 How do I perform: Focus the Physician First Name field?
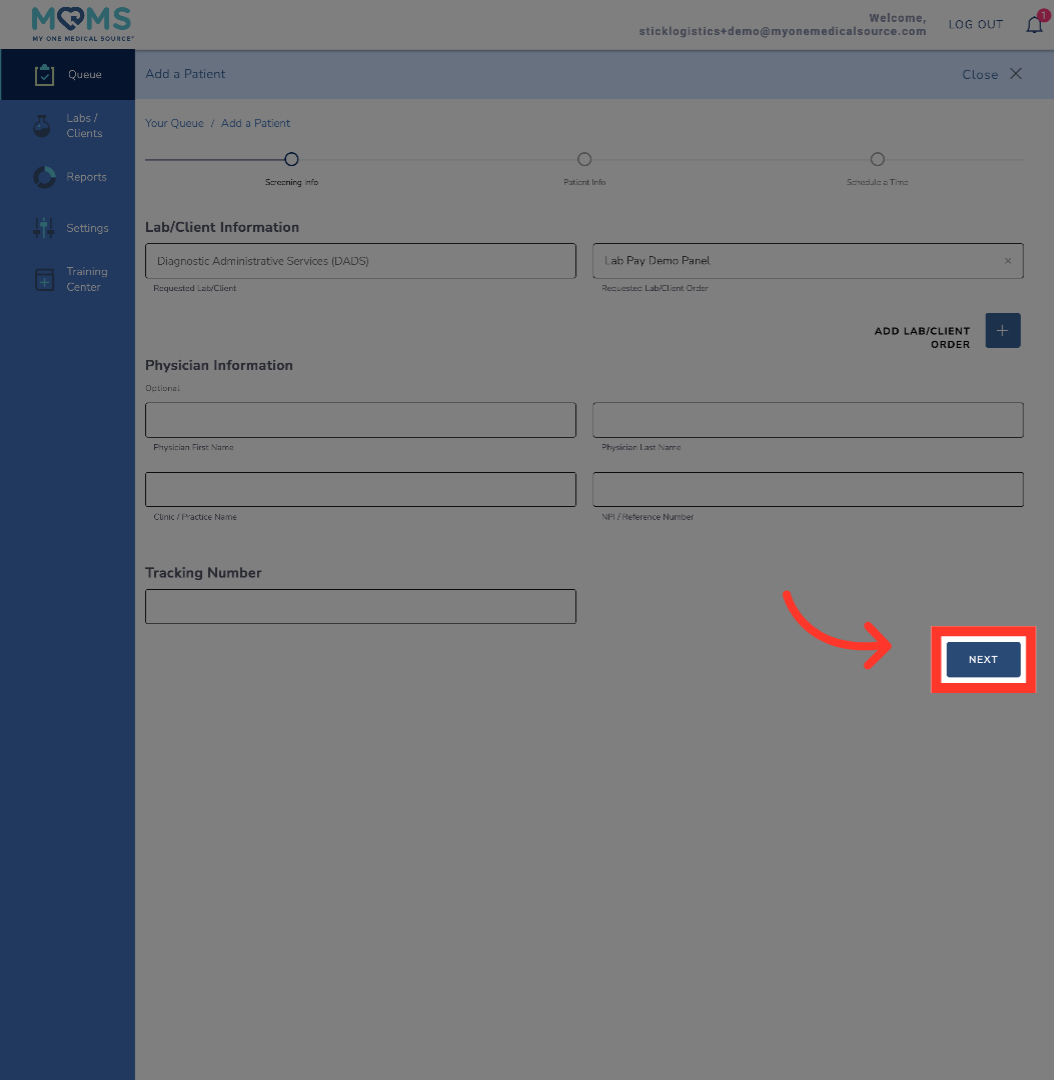[360, 420]
